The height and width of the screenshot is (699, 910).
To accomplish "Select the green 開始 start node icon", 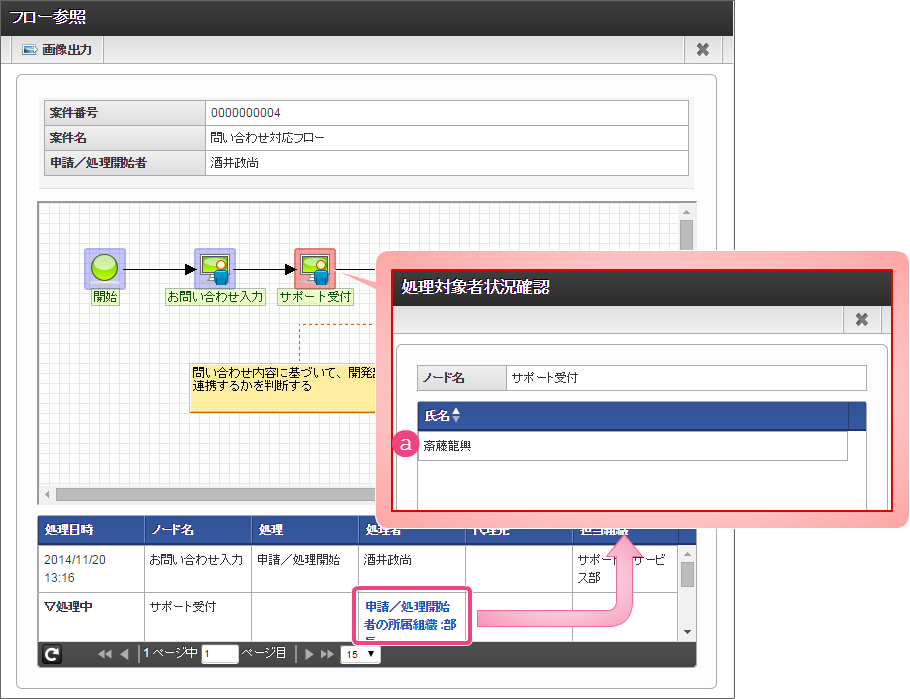I will pos(105,268).
